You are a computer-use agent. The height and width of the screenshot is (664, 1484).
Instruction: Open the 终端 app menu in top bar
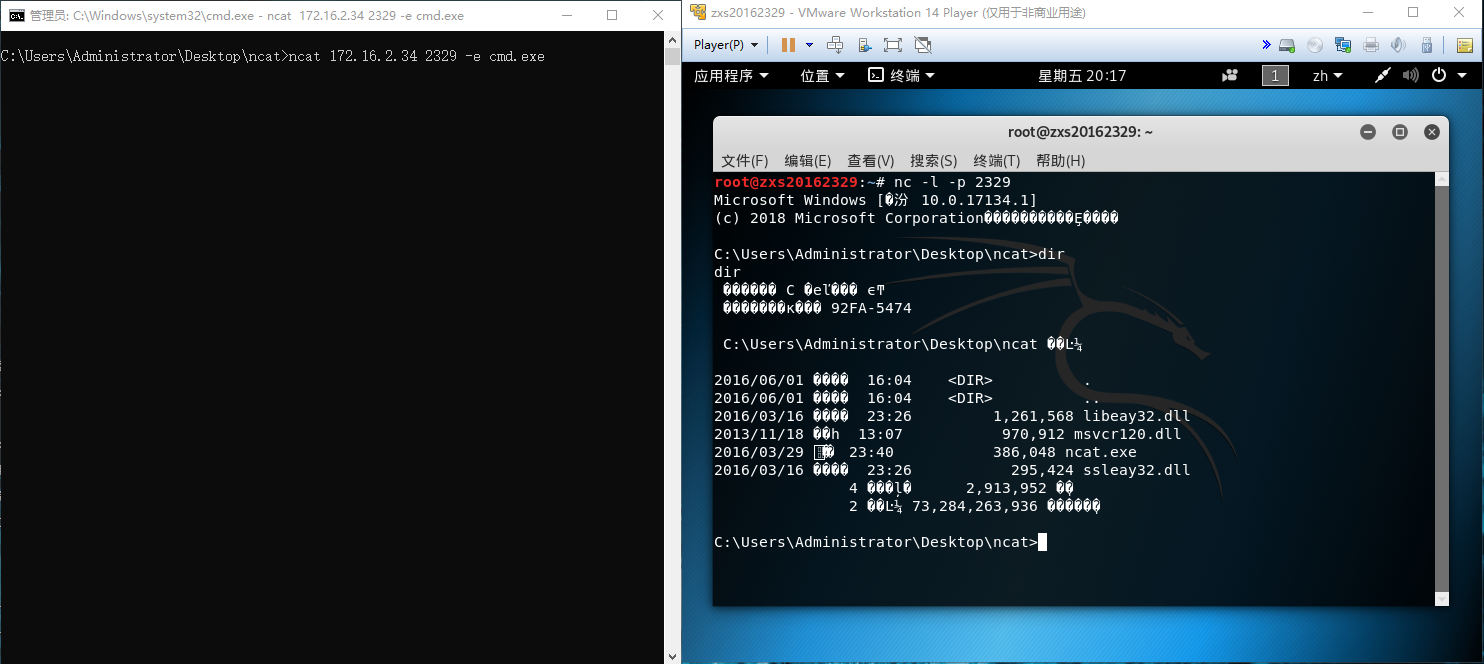coord(901,76)
